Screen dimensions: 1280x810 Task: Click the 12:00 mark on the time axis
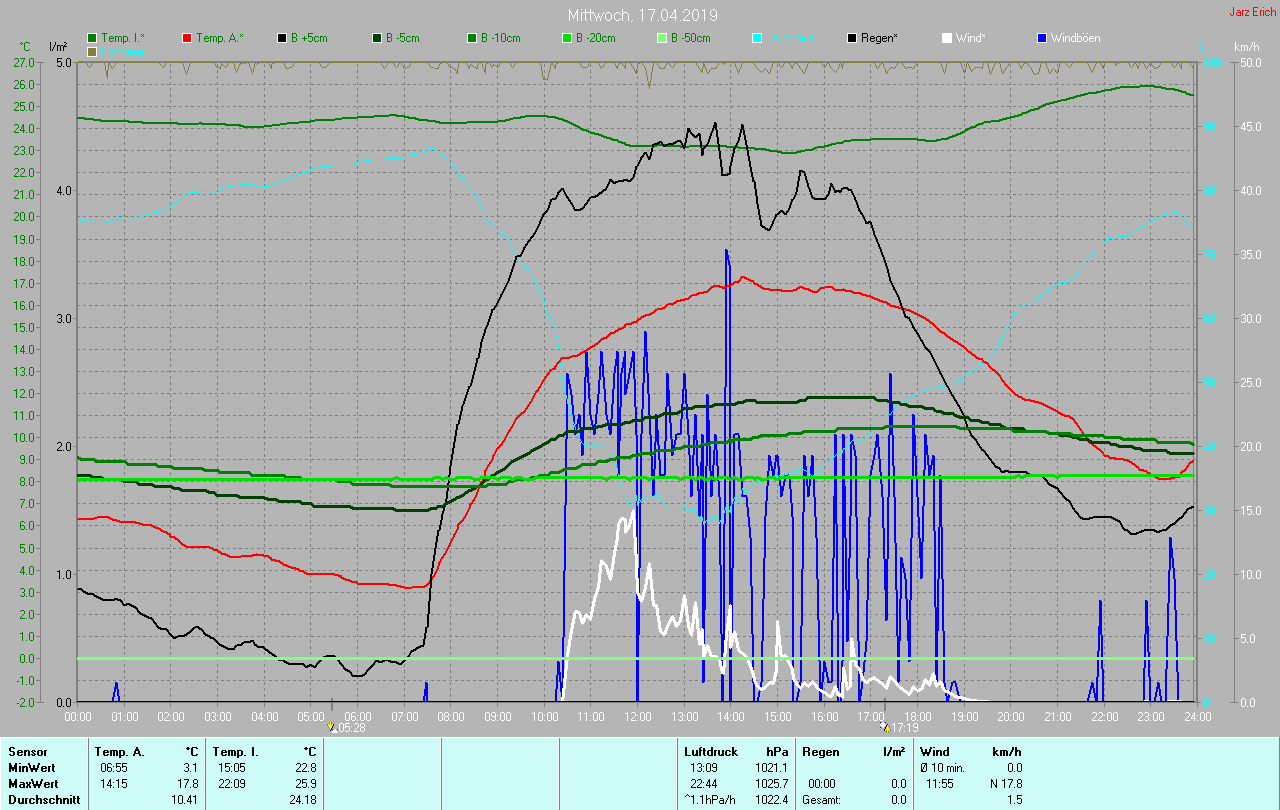(x=637, y=717)
